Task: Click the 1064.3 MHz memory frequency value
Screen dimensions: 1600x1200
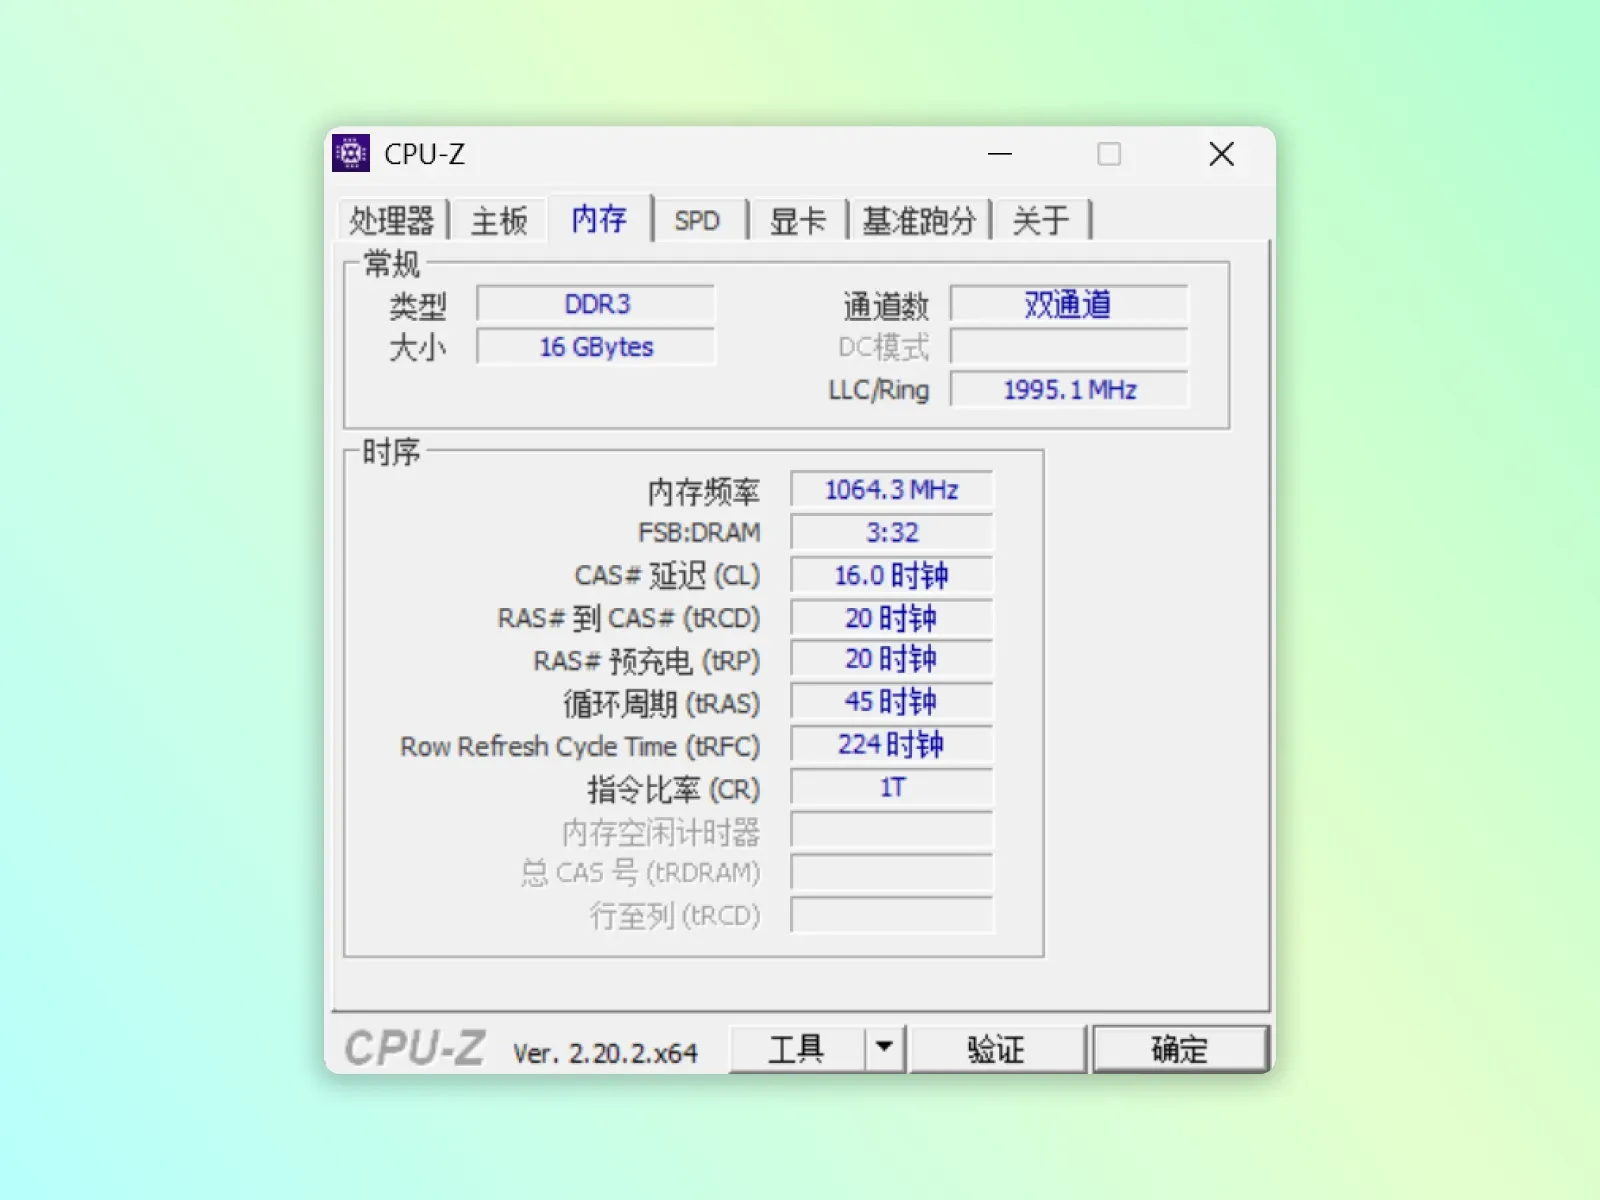Action: (x=892, y=490)
